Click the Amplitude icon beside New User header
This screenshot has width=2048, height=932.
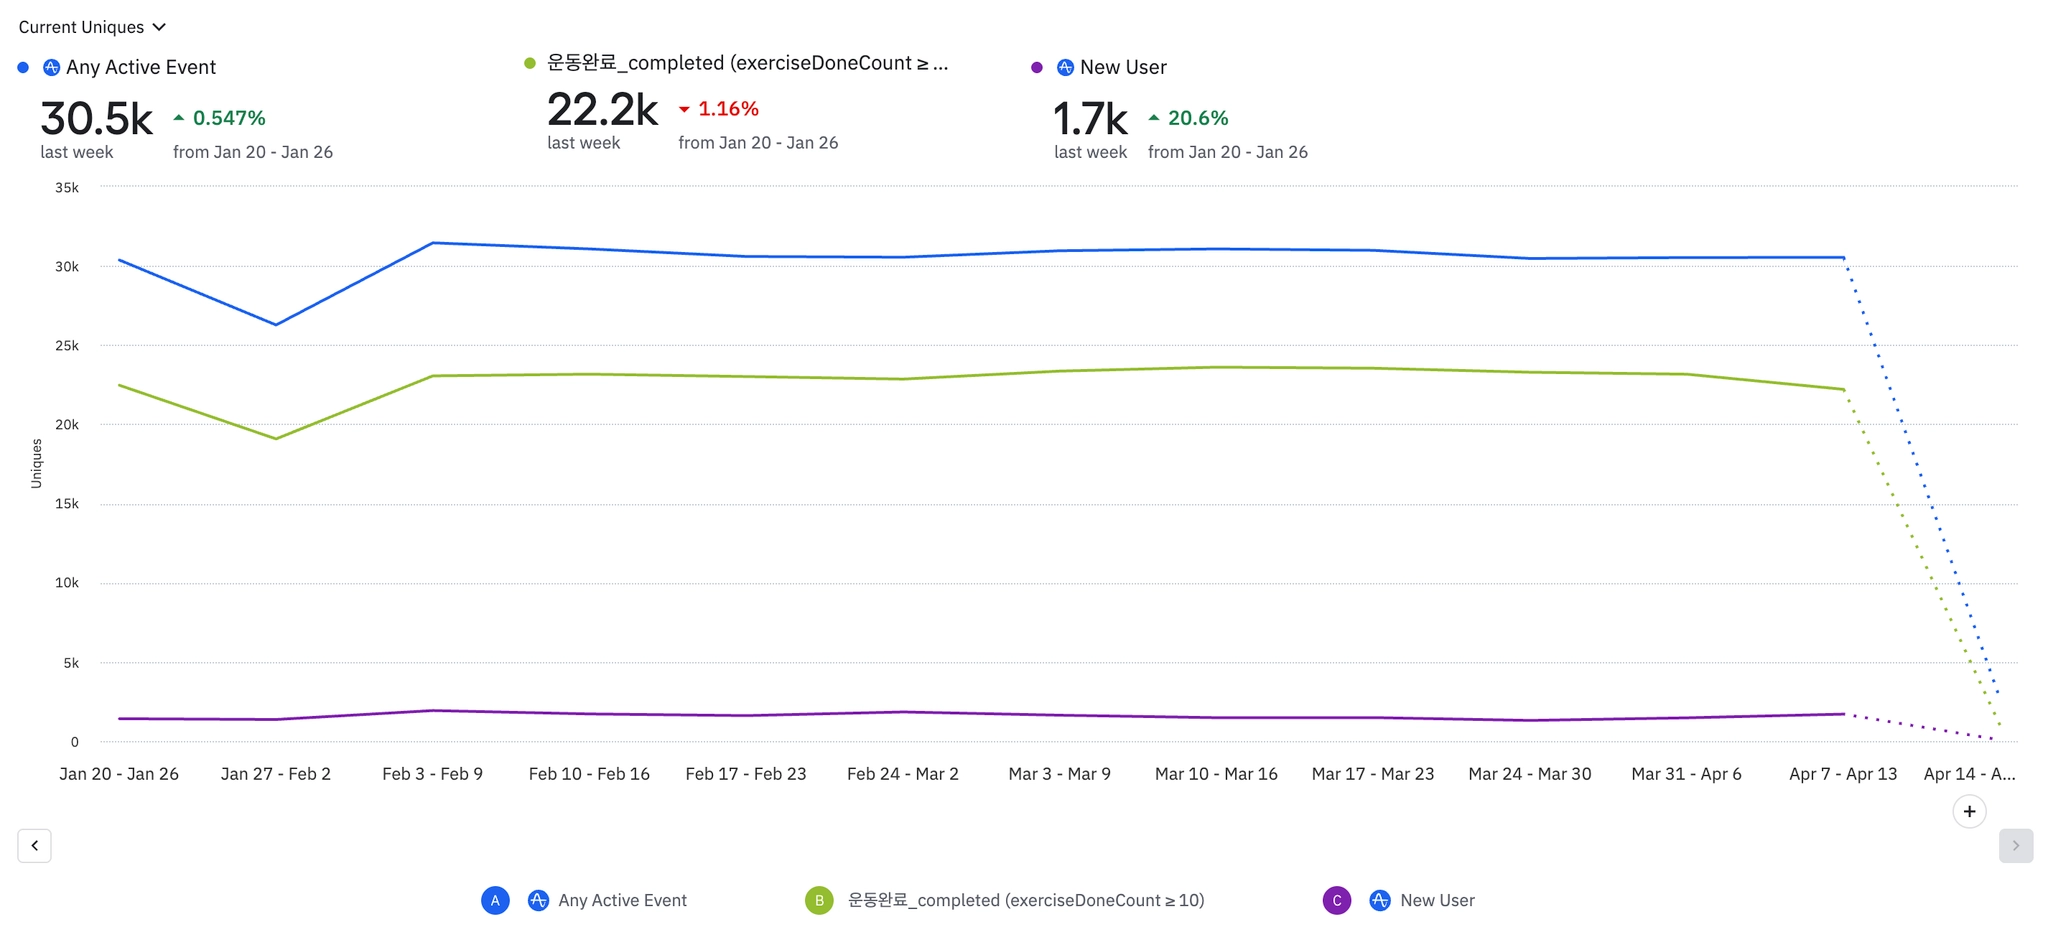click(1065, 68)
